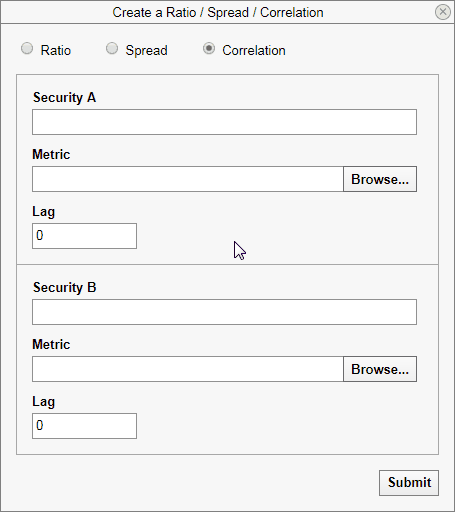
Task: Close the Ratio / Spread / Correlation dialog
Action: point(443,12)
